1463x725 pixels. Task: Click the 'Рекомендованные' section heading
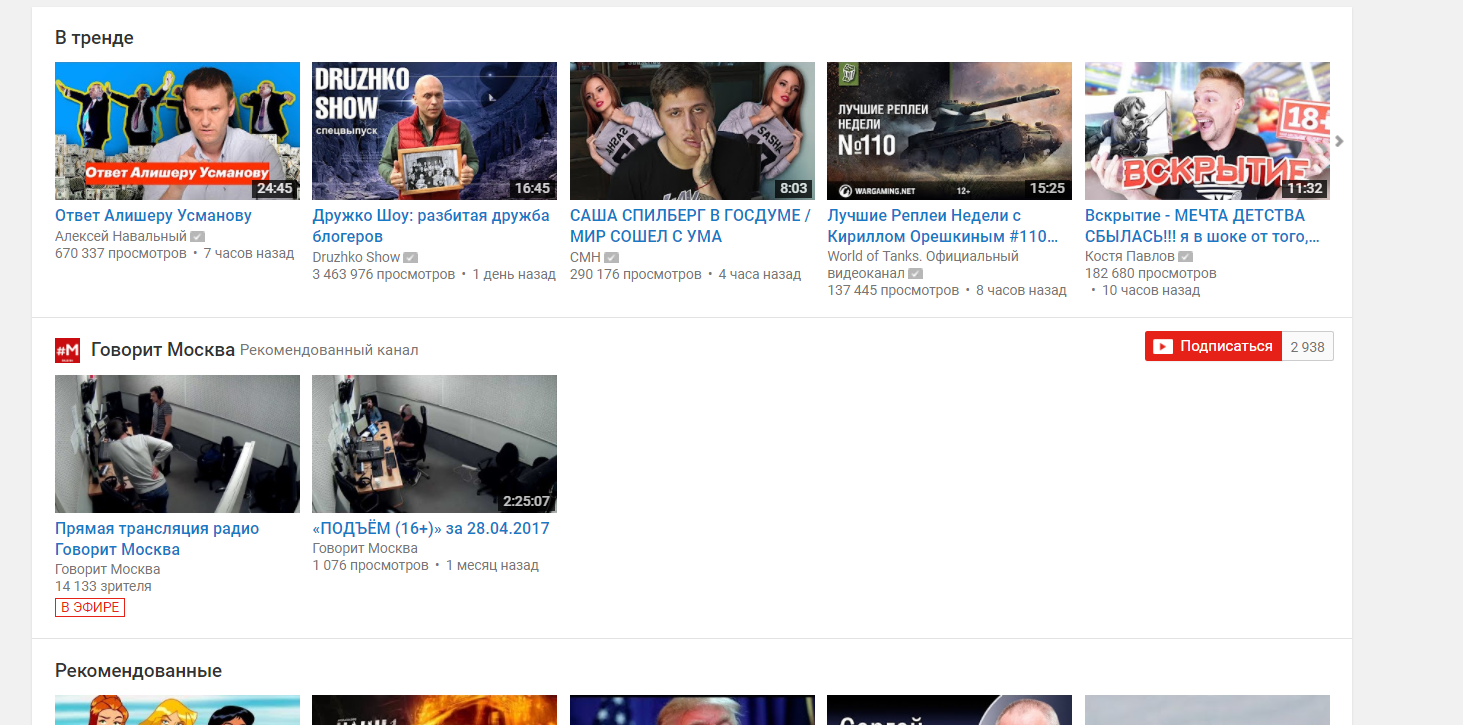tap(138, 671)
